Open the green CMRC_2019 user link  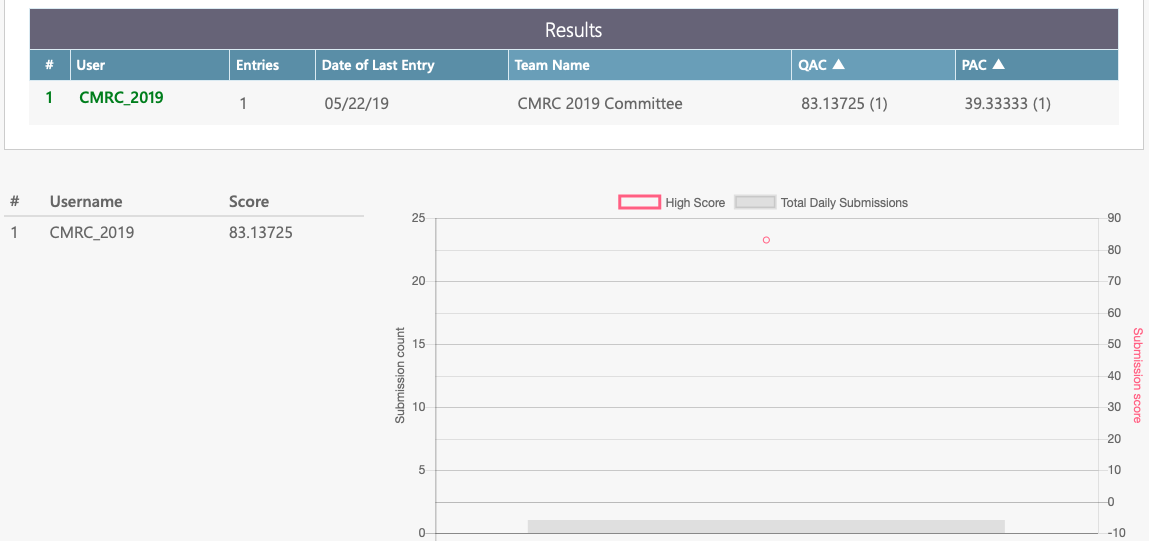click(121, 98)
